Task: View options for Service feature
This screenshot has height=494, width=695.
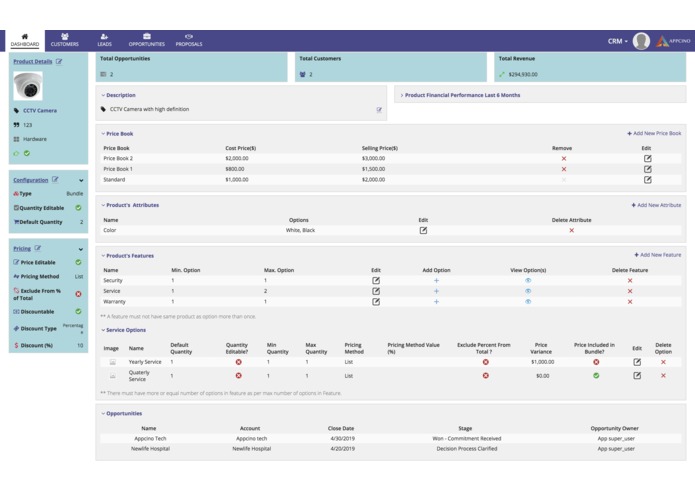Action: [x=528, y=291]
